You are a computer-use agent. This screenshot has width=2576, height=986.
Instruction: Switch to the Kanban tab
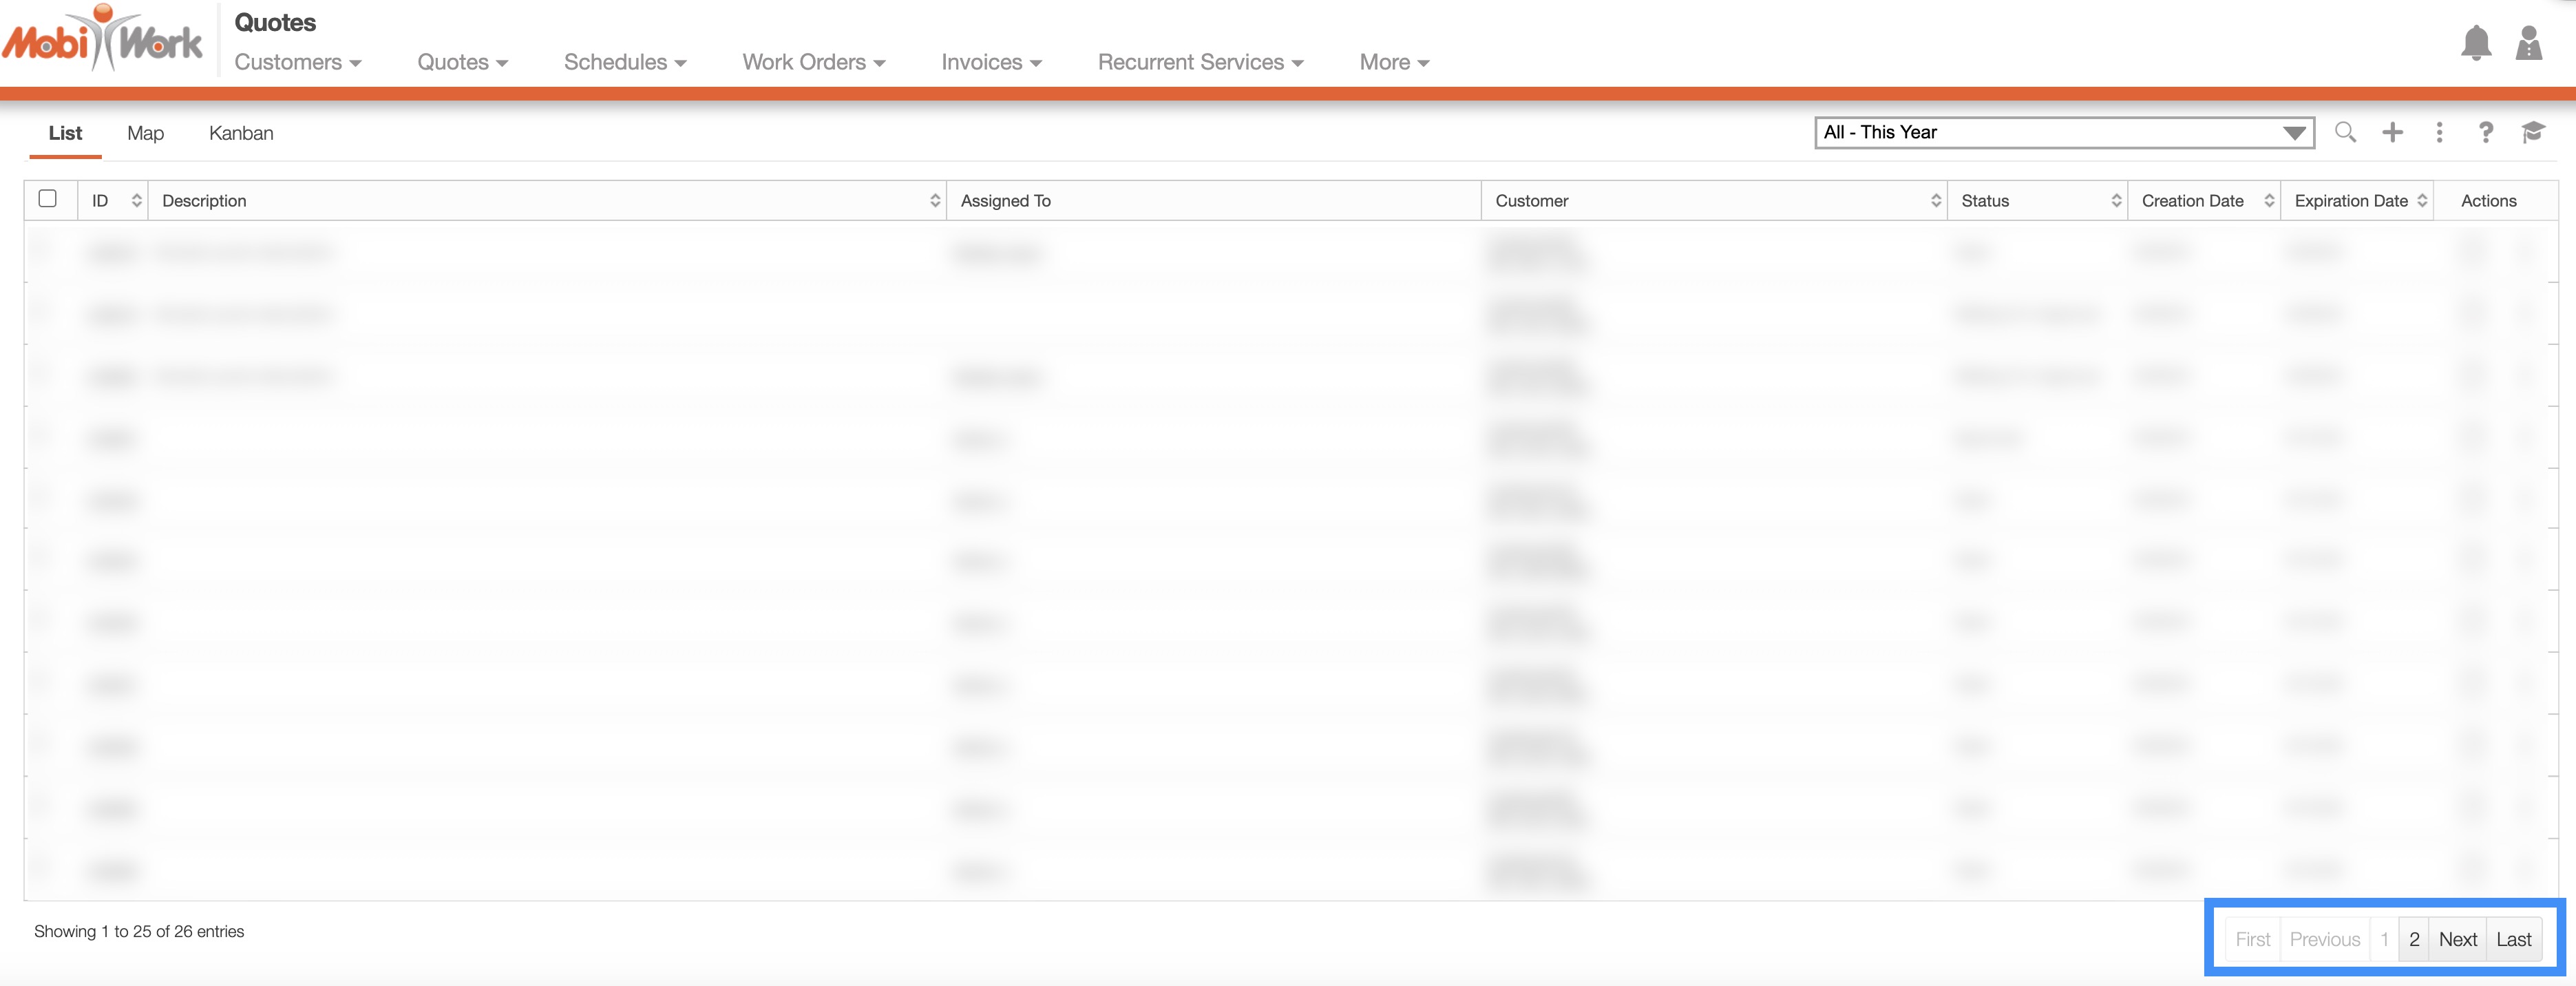pos(241,133)
